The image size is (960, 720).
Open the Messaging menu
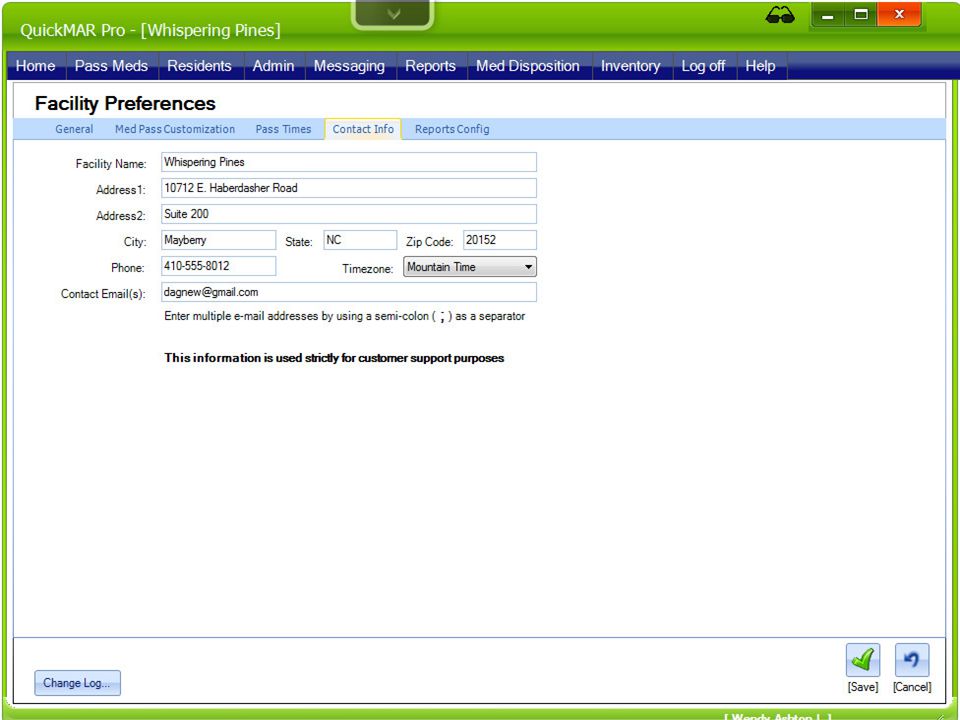350,66
